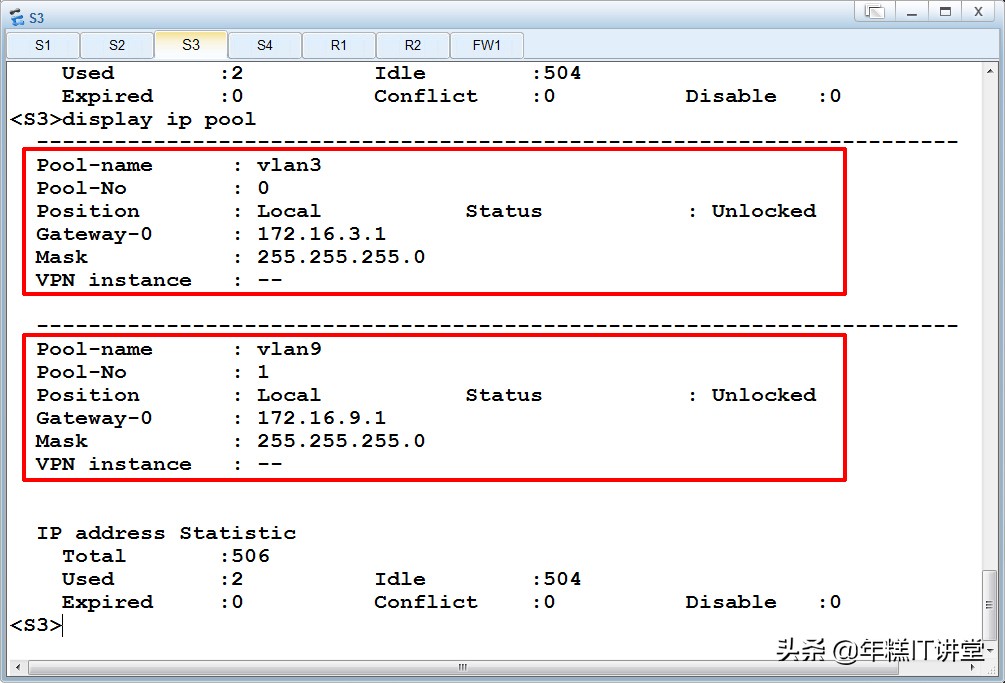Click 'VPN instance' label in vlan9 pool
1005x683 pixels.
[x=113, y=464]
